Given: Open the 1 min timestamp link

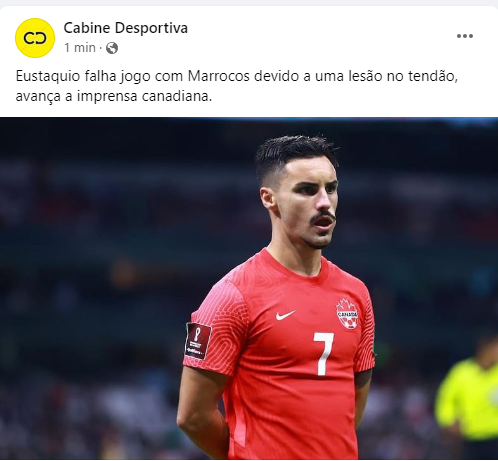Looking at the screenshot, I should pyautogui.click(x=80, y=48).
